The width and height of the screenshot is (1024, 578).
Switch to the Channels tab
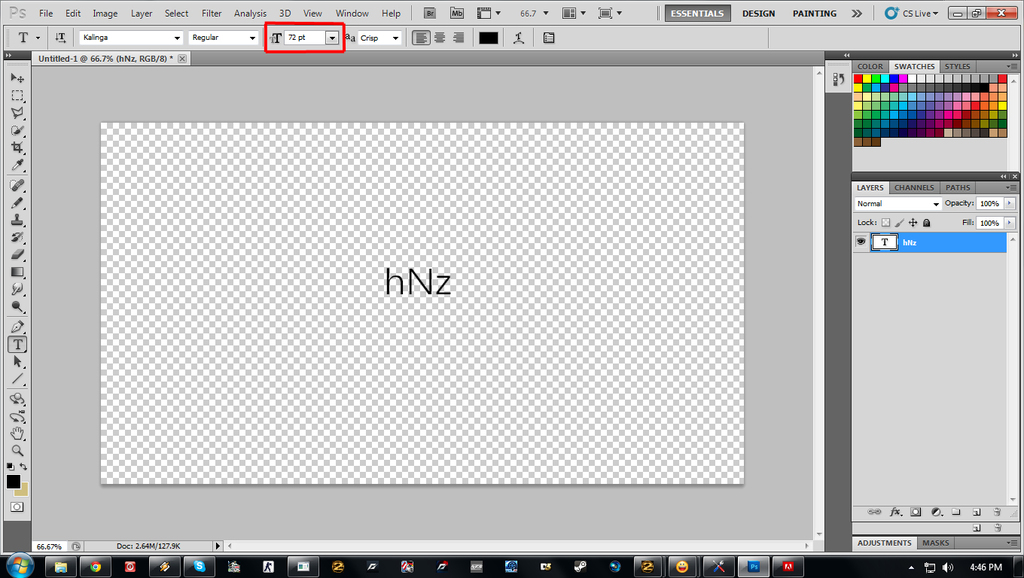coord(913,187)
